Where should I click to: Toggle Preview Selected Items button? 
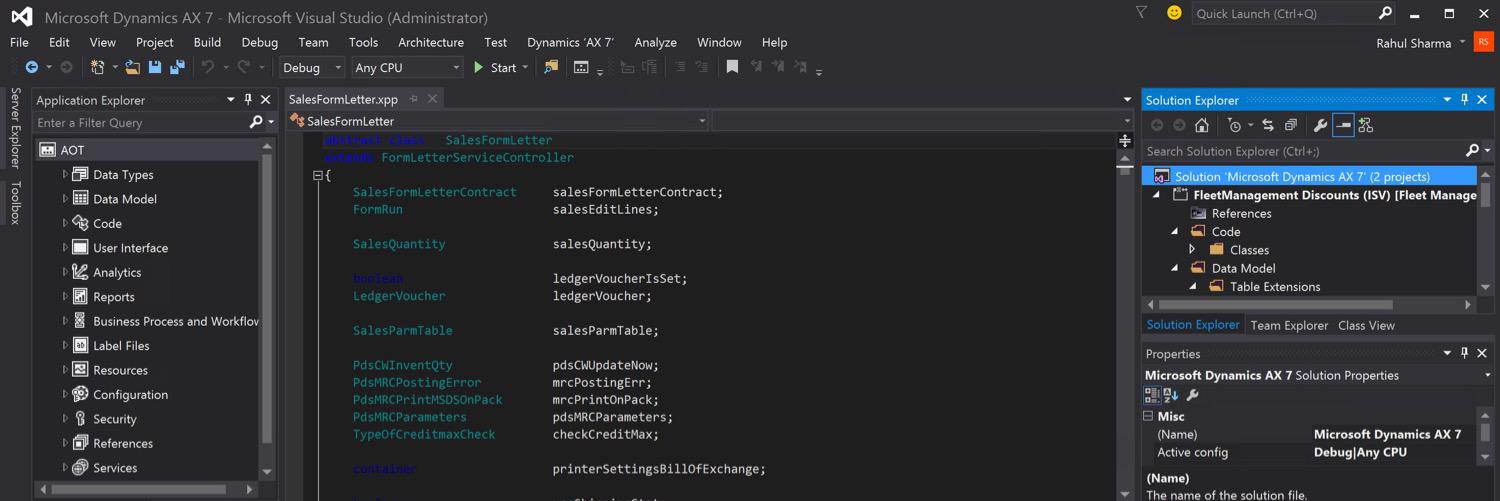tap(1343, 125)
